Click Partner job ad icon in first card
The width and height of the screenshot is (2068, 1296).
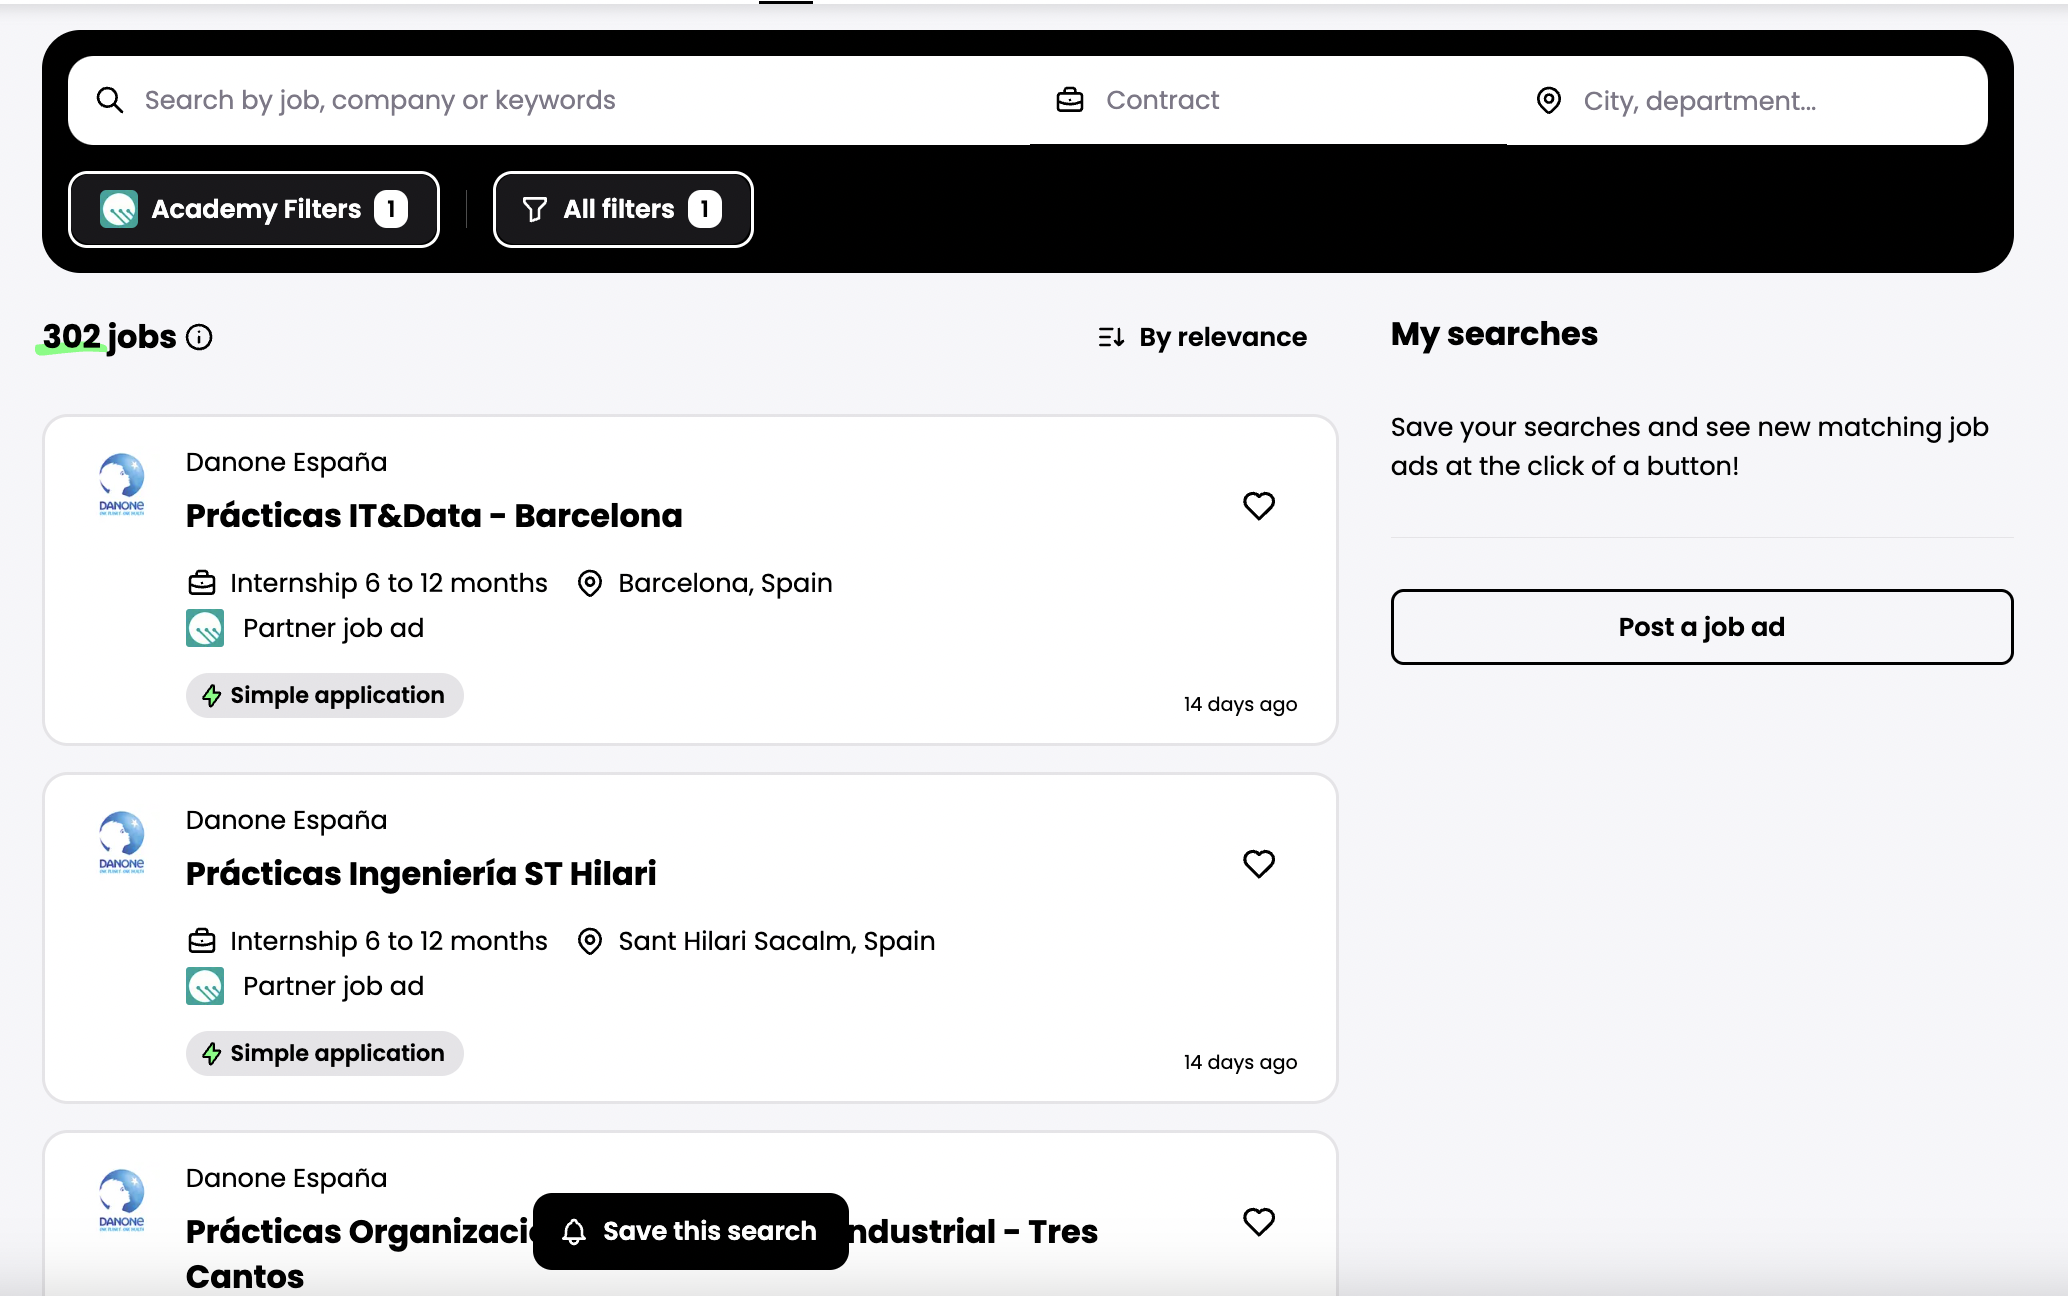205,628
